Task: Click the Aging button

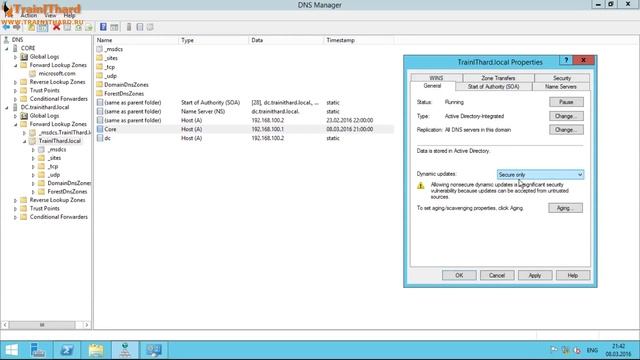Action: click(x=565, y=208)
